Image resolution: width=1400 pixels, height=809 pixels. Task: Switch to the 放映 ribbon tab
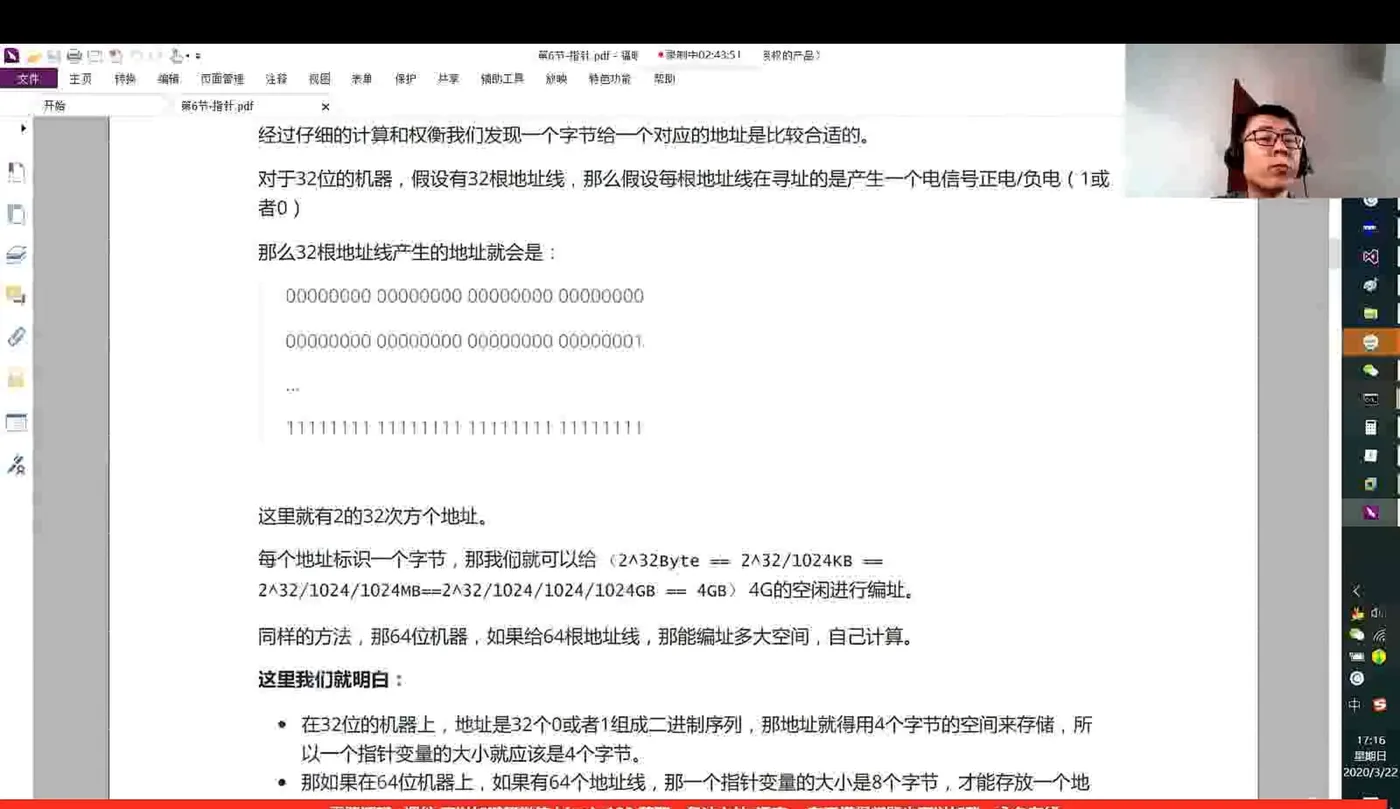556,79
